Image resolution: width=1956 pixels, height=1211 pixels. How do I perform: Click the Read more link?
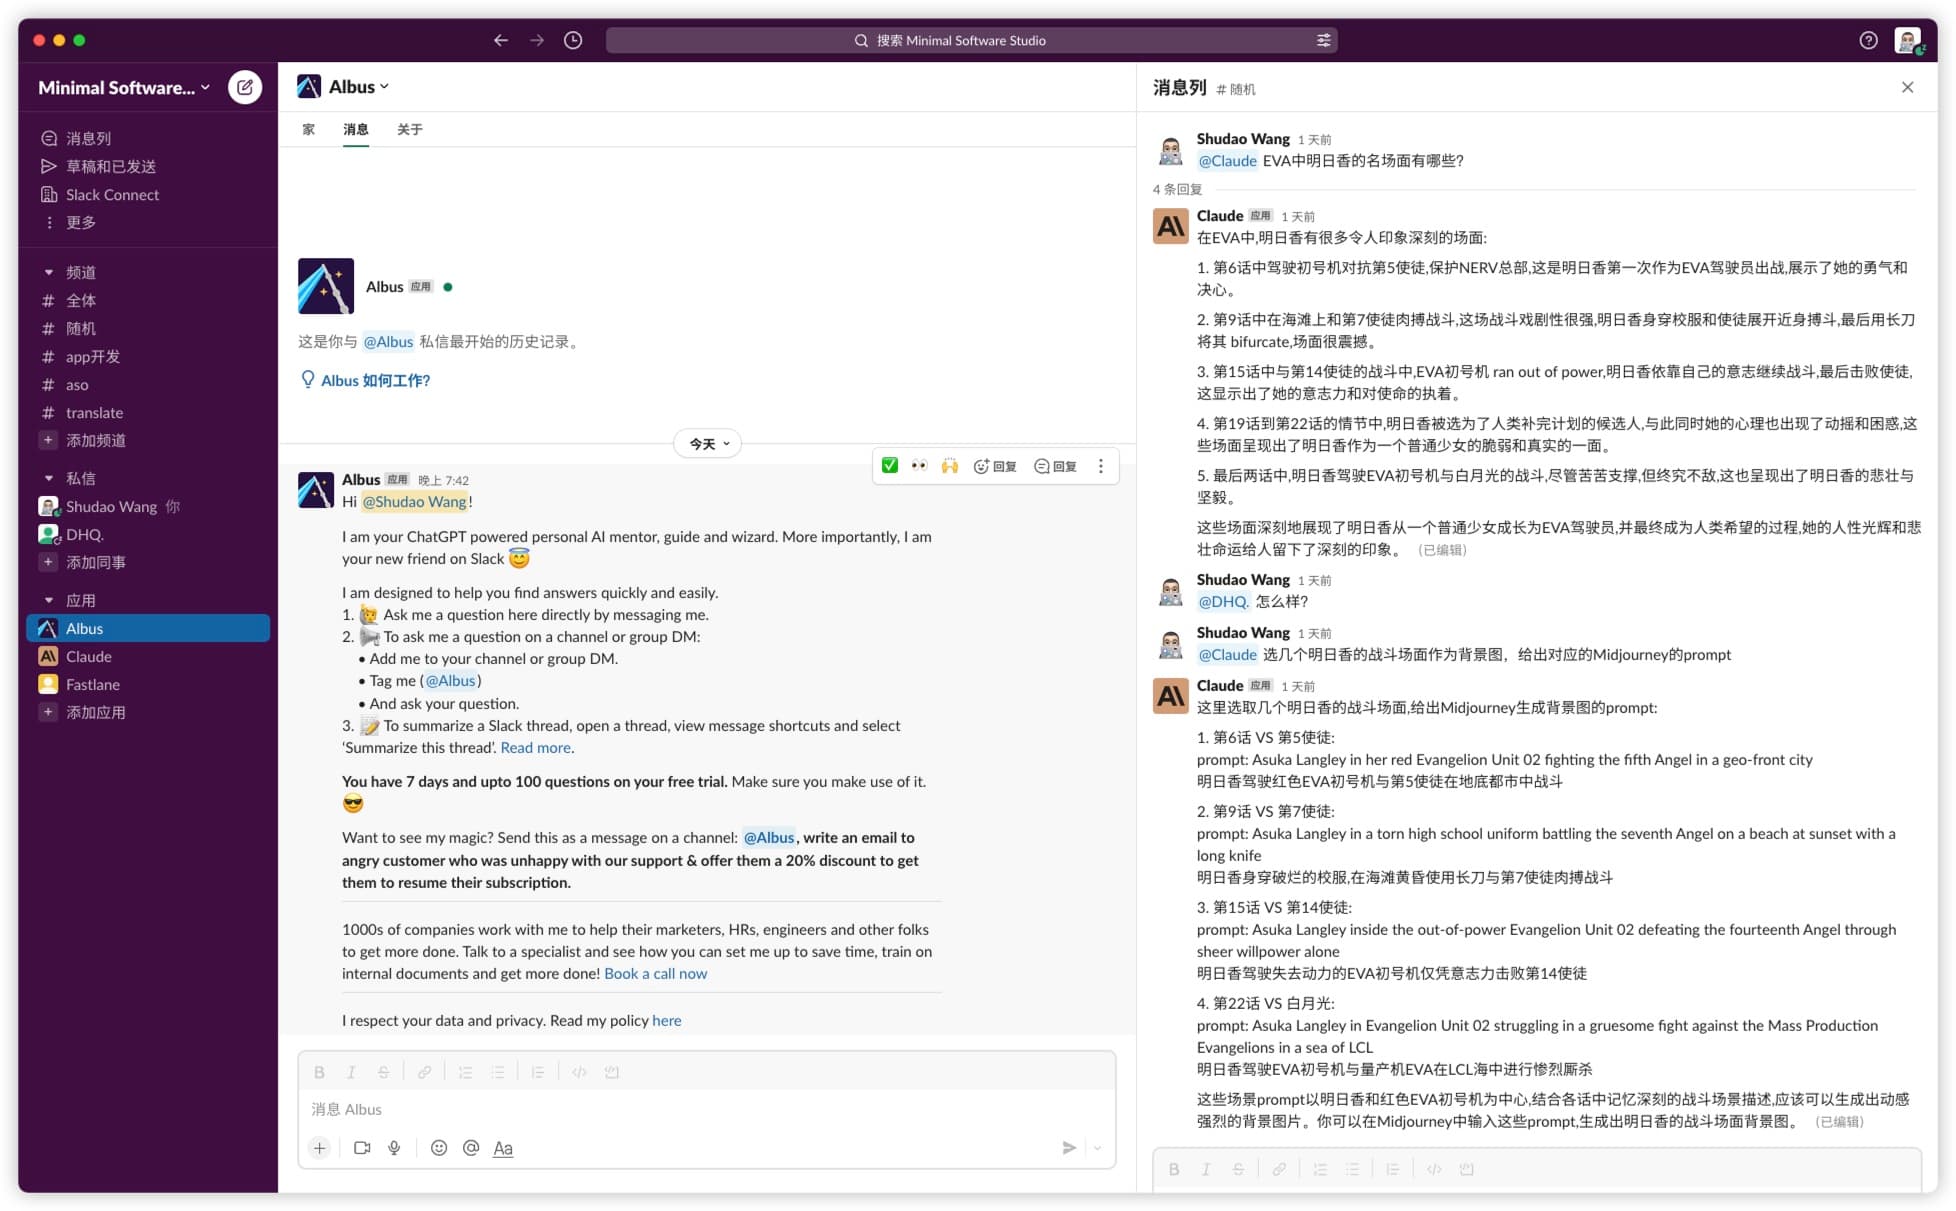[x=536, y=748]
